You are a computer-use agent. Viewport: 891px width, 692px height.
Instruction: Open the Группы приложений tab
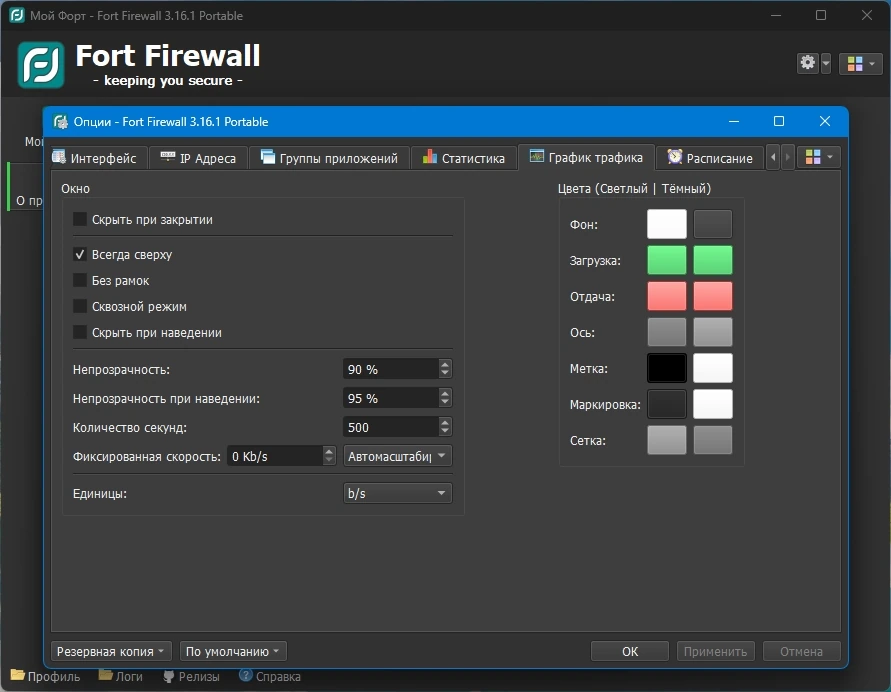tap(329, 158)
